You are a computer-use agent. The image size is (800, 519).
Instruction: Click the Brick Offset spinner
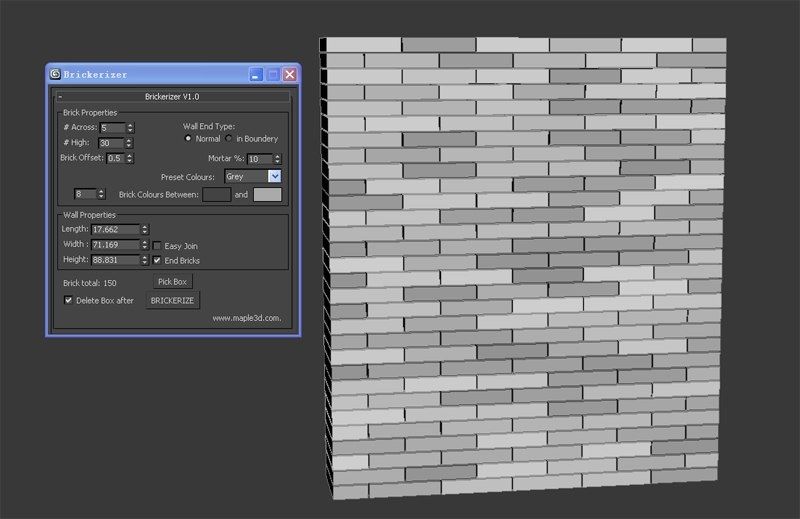(x=130, y=158)
